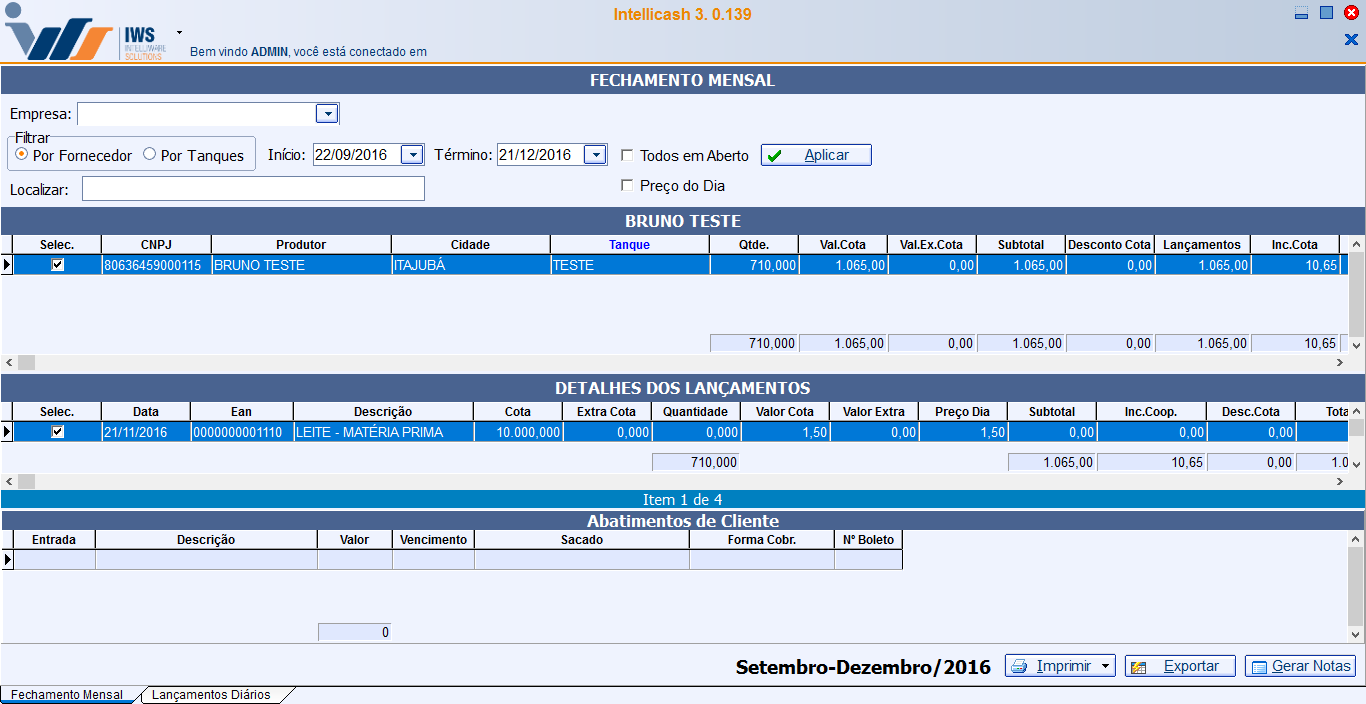The width and height of the screenshot is (1366, 704).
Task: Click the Exportar button
Action: pyautogui.click(x=1180, y=666)
